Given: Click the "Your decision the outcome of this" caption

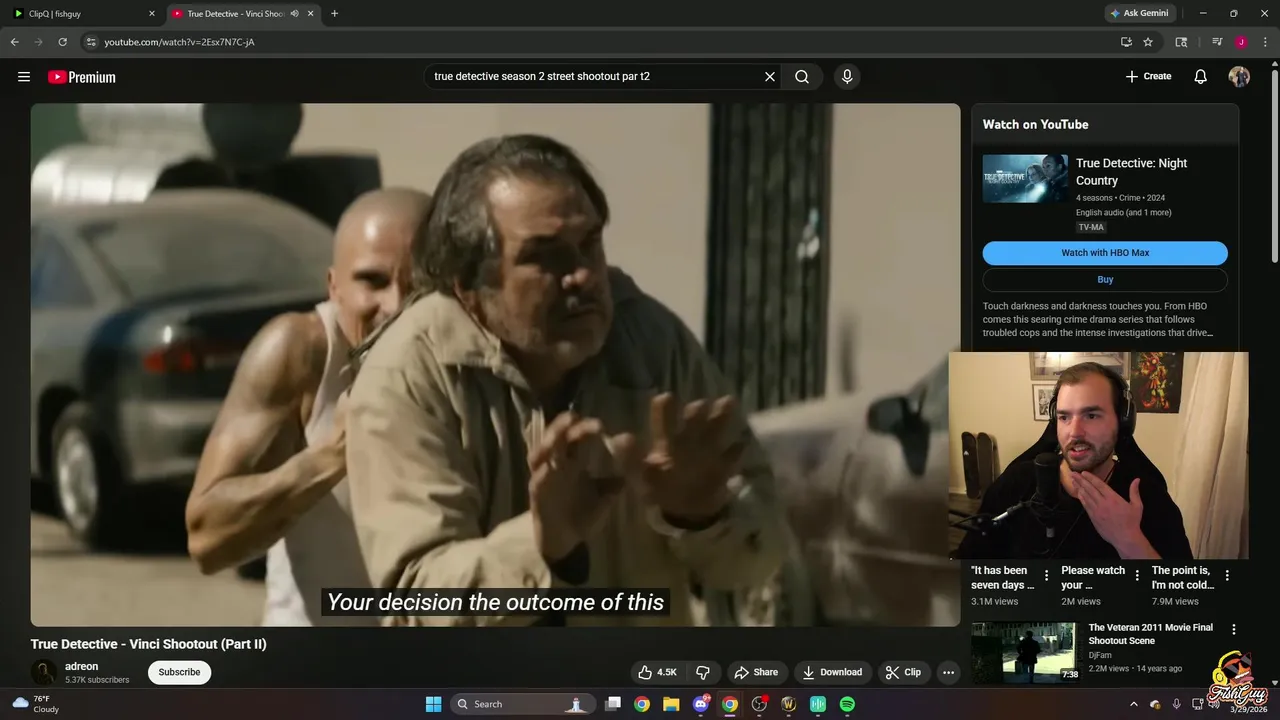Looking at the screenshot, I should pyautogui.click(x=495, y=602).
